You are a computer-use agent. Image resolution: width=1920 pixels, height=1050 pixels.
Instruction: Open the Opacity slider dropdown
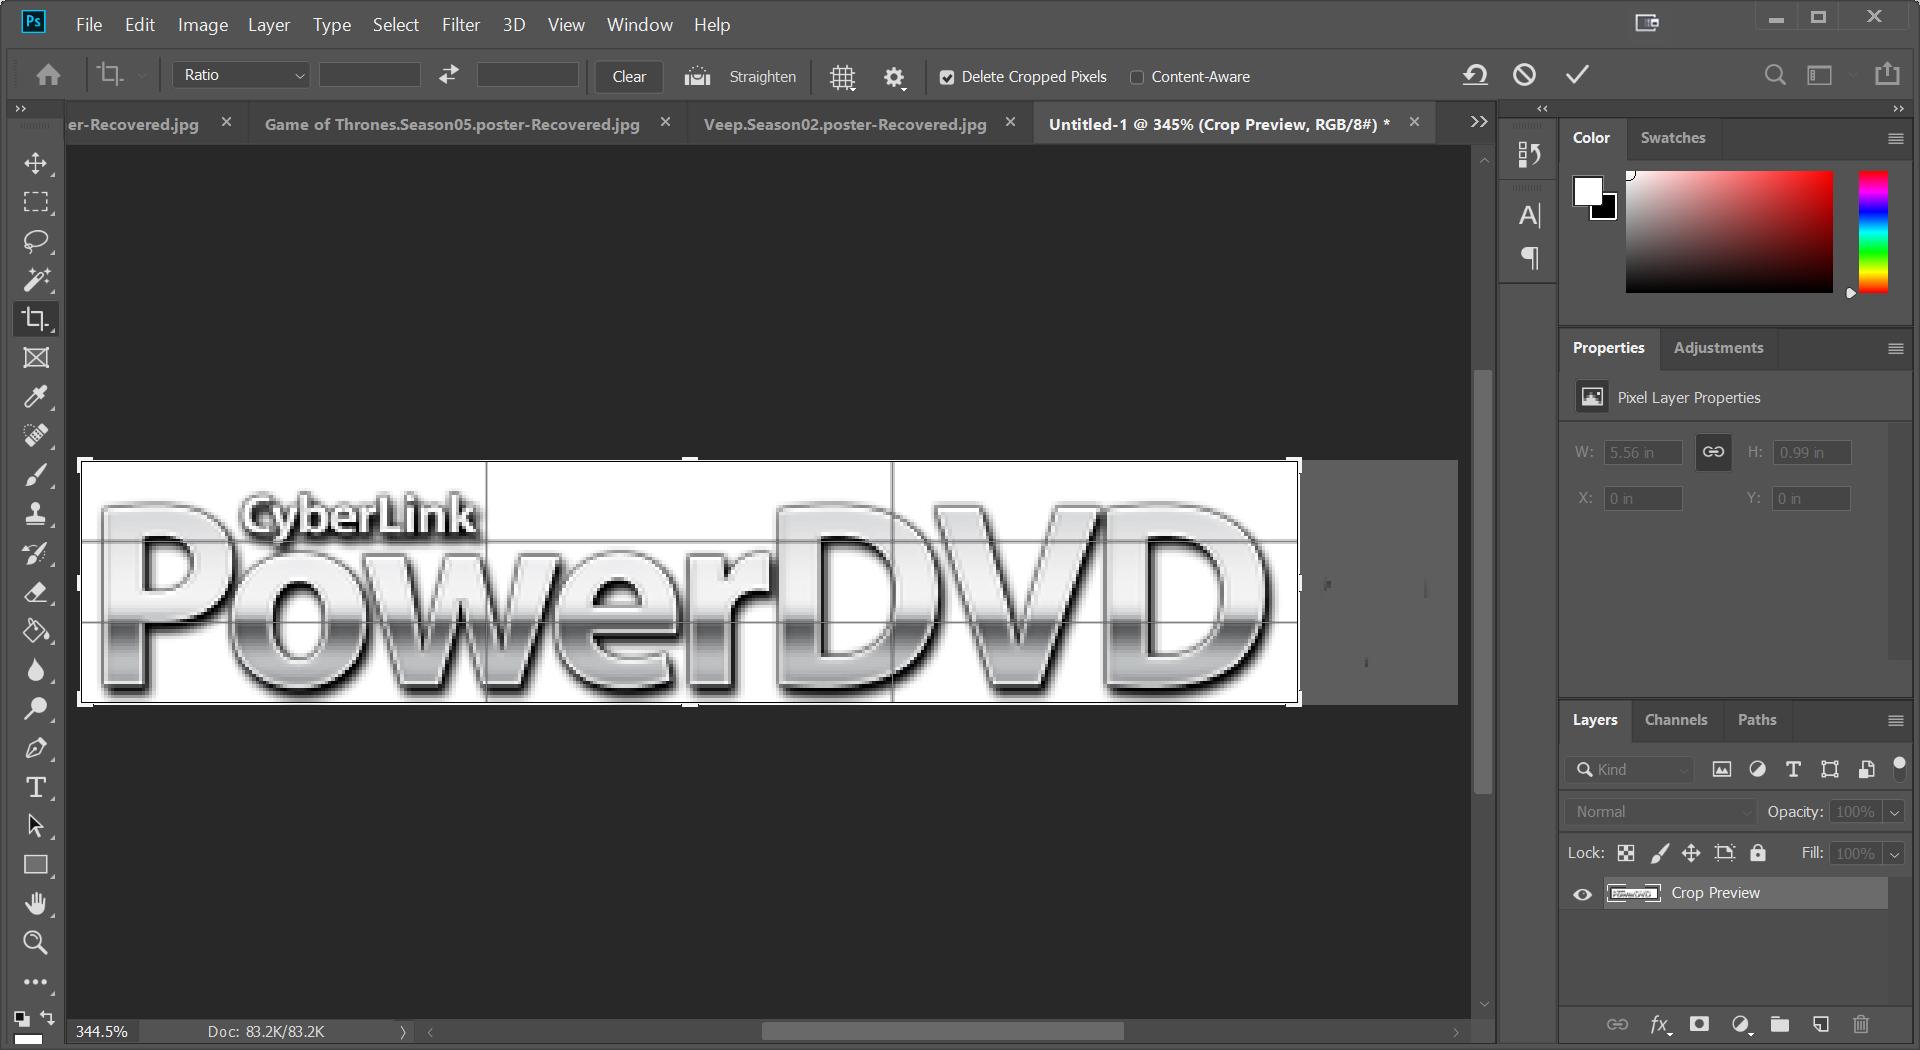coord(1894,812)
